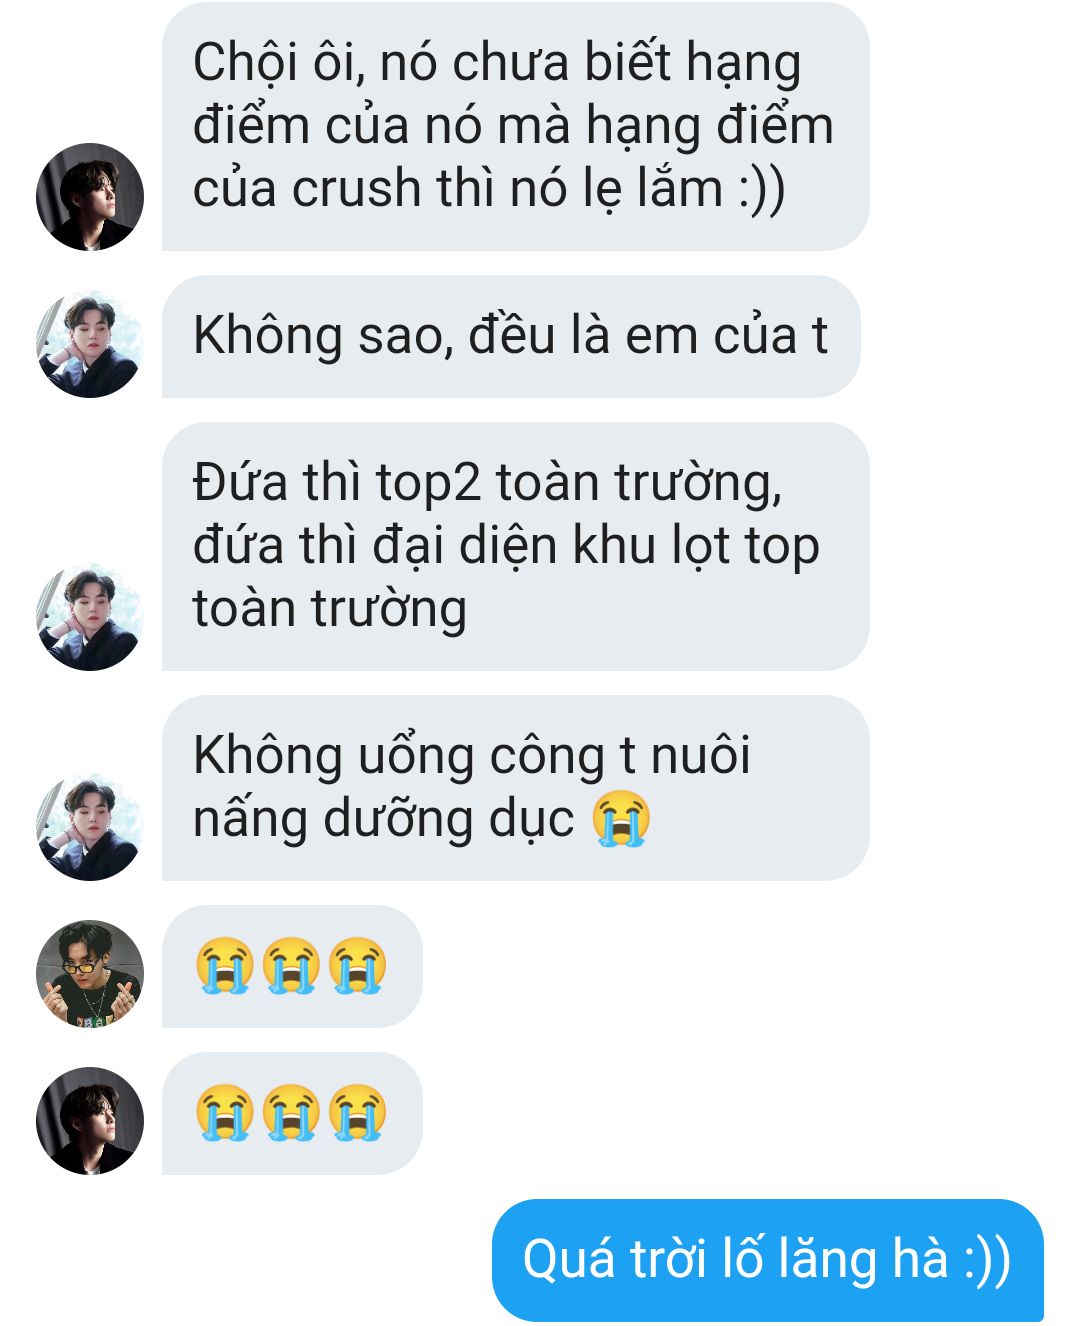Tap last crying emoji in the bottom gray message
Screen dimensions: 1080x1326
(x=358, y=1113)
